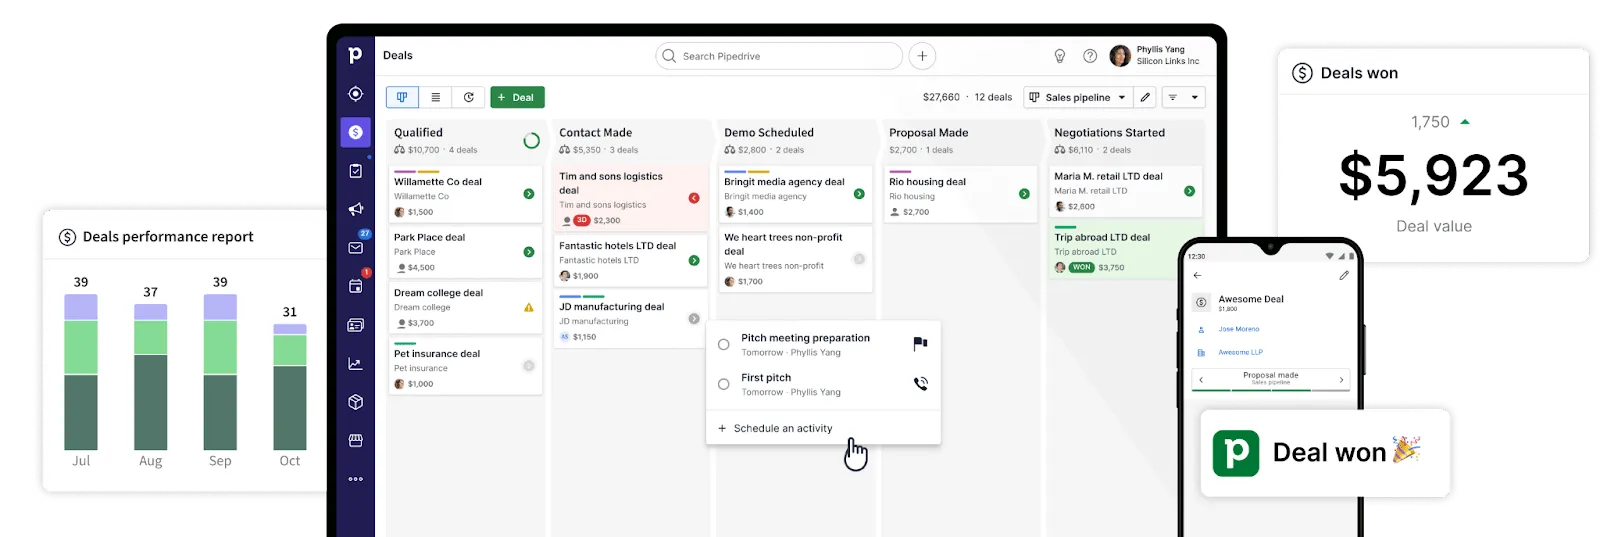Open the Jose Moreno link on phone
This screenshot has width=1600, height=537.
coord(1238,329)
